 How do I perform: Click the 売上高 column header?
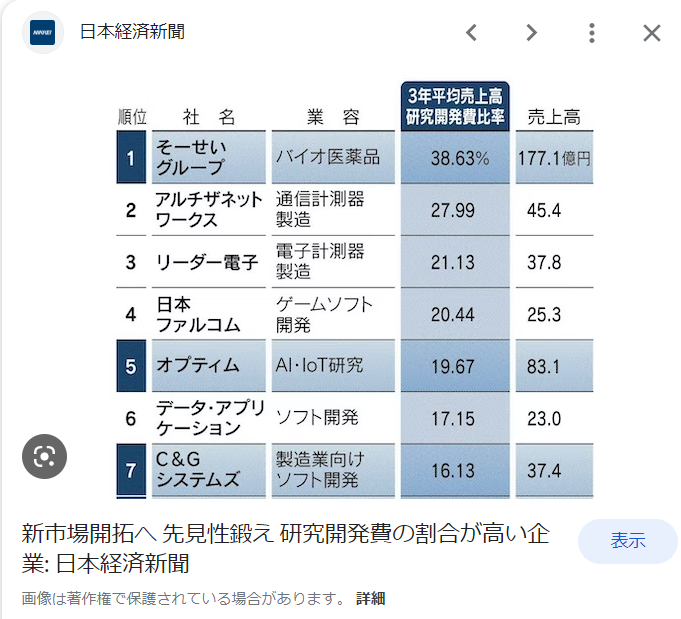pyautogui.click(x=554, y=117)
